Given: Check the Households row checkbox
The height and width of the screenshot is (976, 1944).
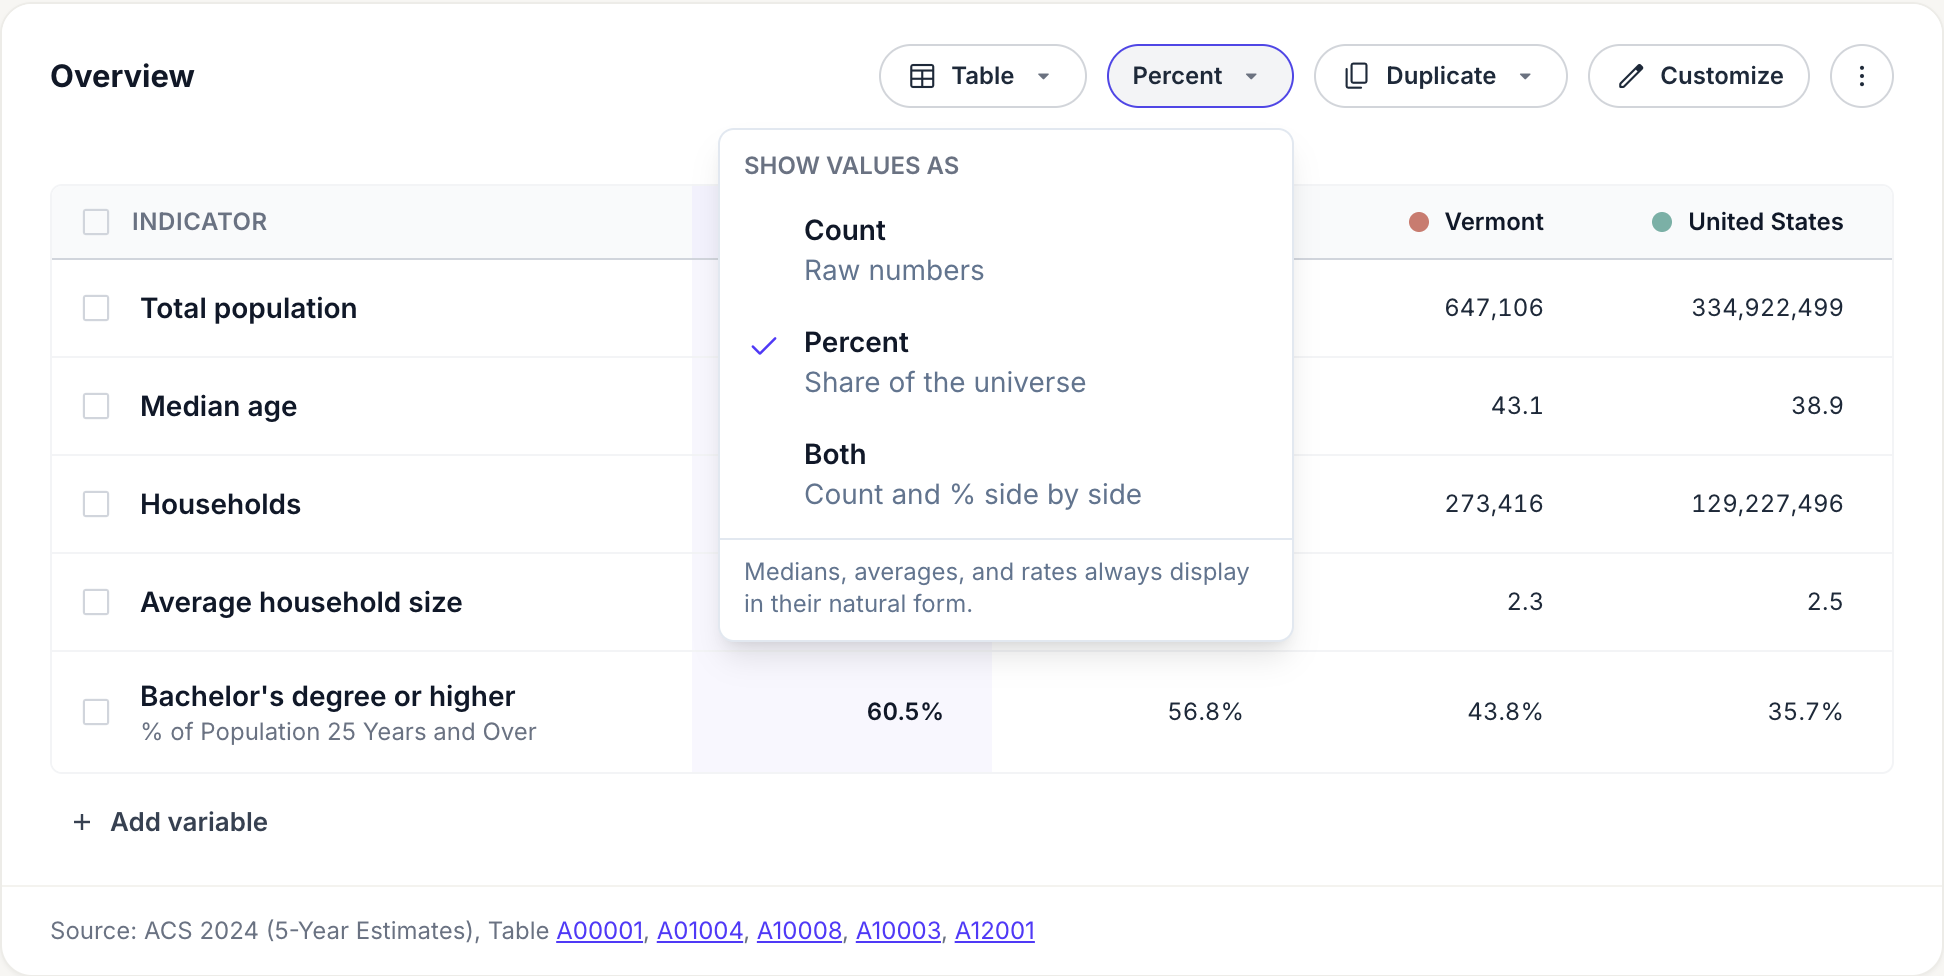Looking at the screenshot, I should tap(96, 504).
